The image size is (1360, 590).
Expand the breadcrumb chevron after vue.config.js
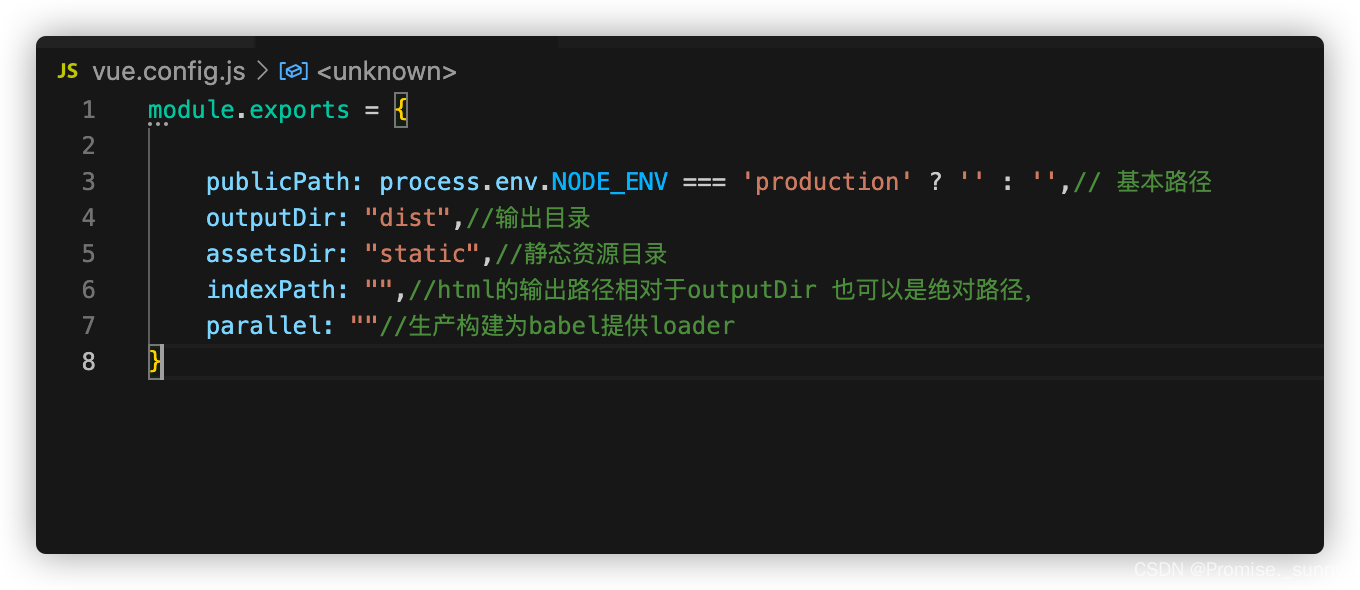pyautogui.click(x=262, y=71)
